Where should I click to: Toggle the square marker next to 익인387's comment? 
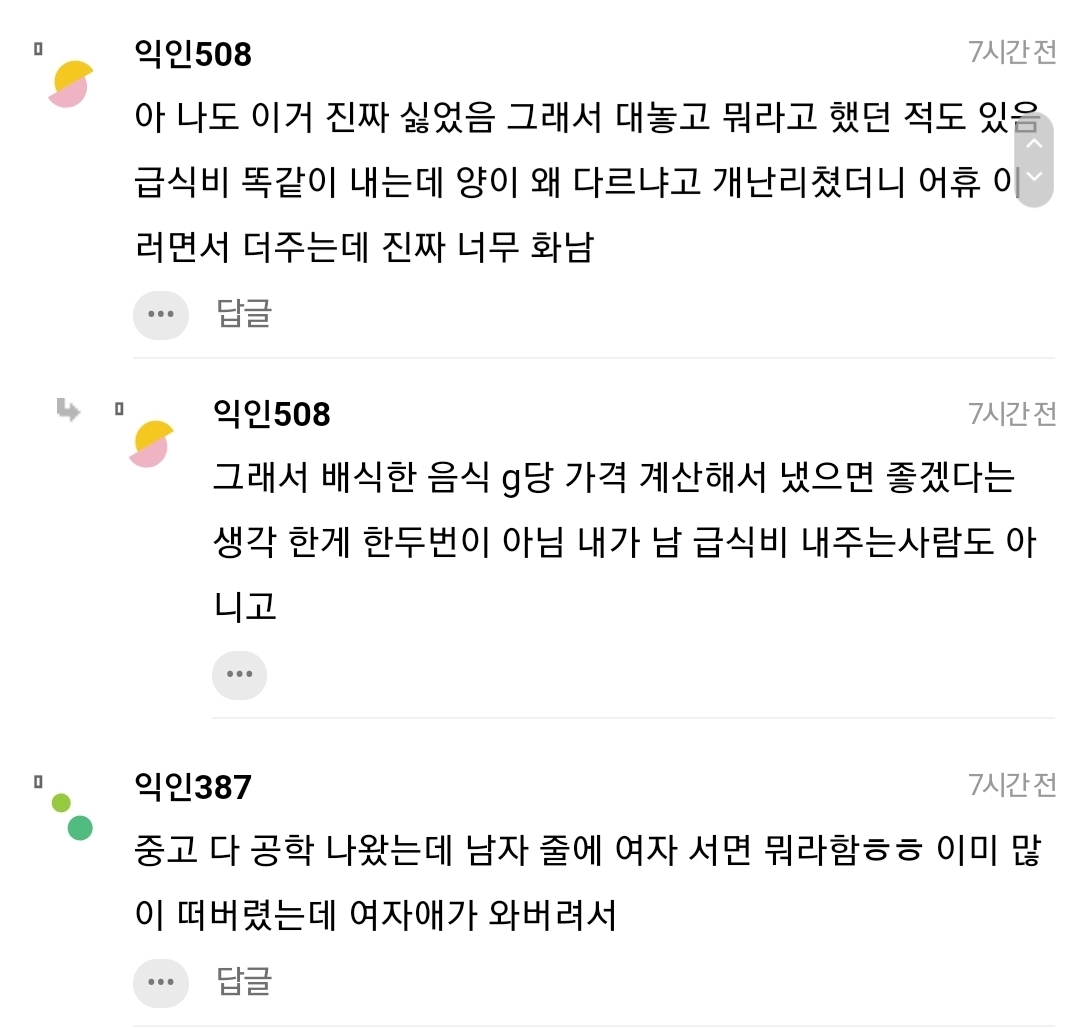click(36, 778)
